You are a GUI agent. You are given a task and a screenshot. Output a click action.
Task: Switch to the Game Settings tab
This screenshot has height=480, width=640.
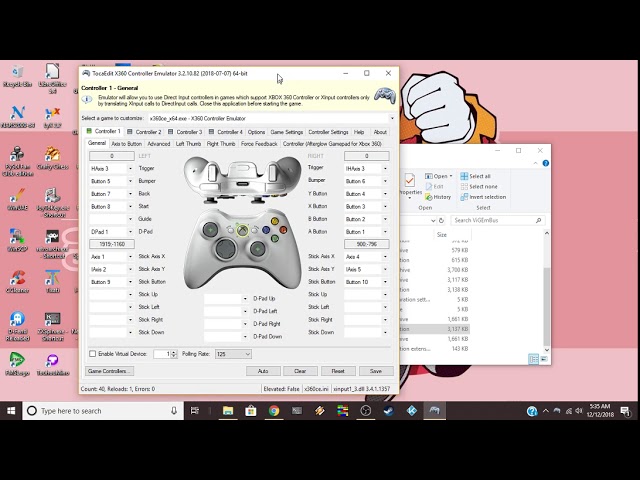click(287, 132)
